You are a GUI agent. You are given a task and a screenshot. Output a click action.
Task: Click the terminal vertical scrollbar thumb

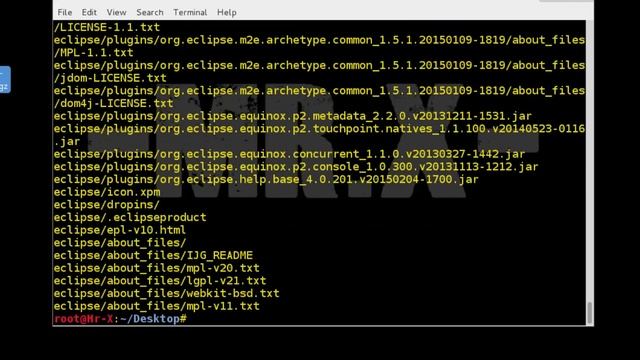tap(589, 313)
